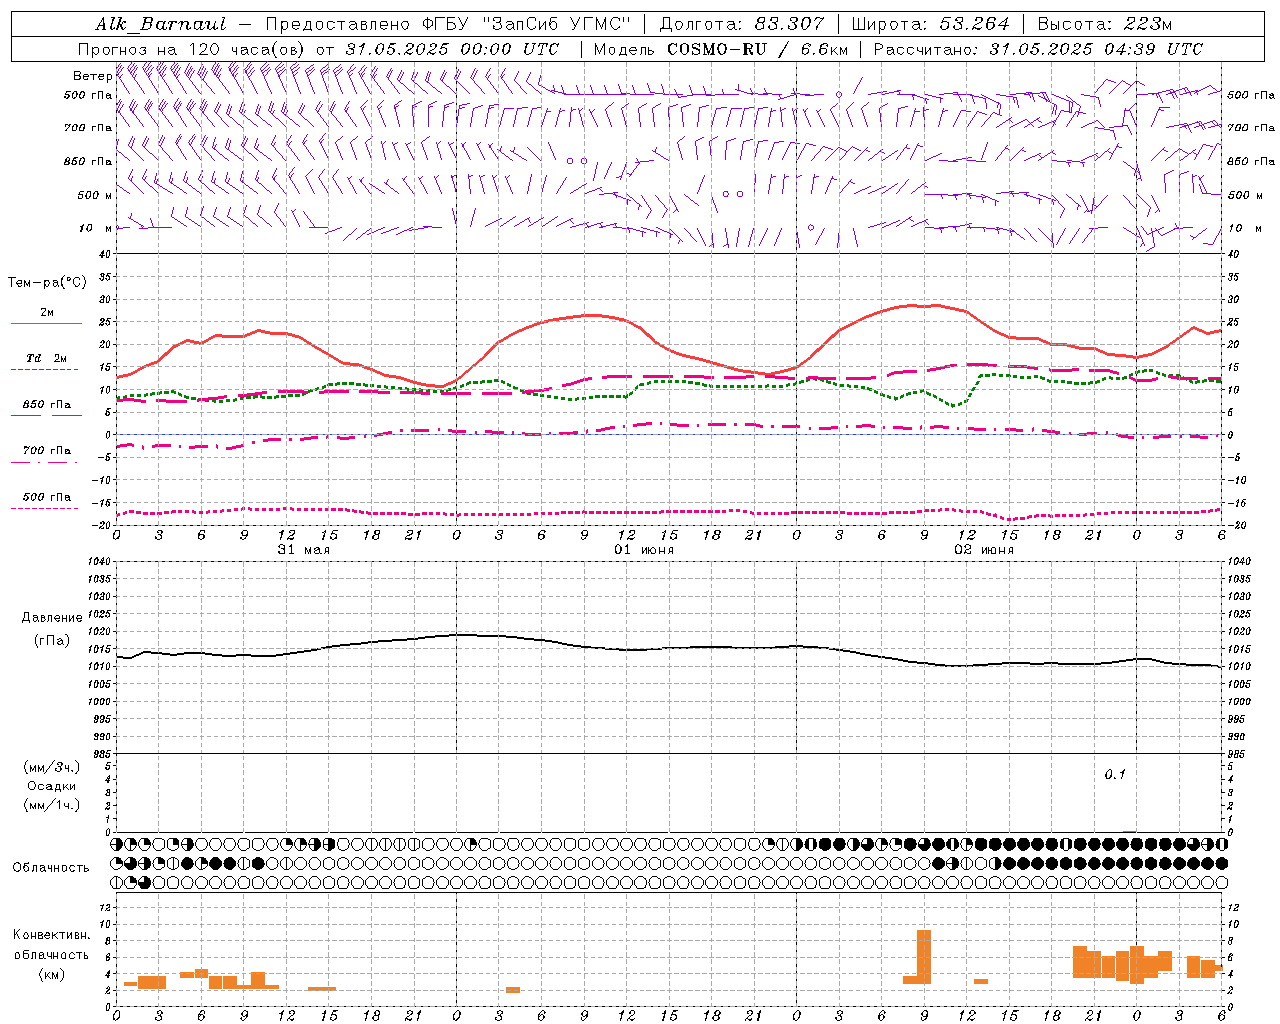
Task: Click the '01 июня' date label
Action: [644, 550]
